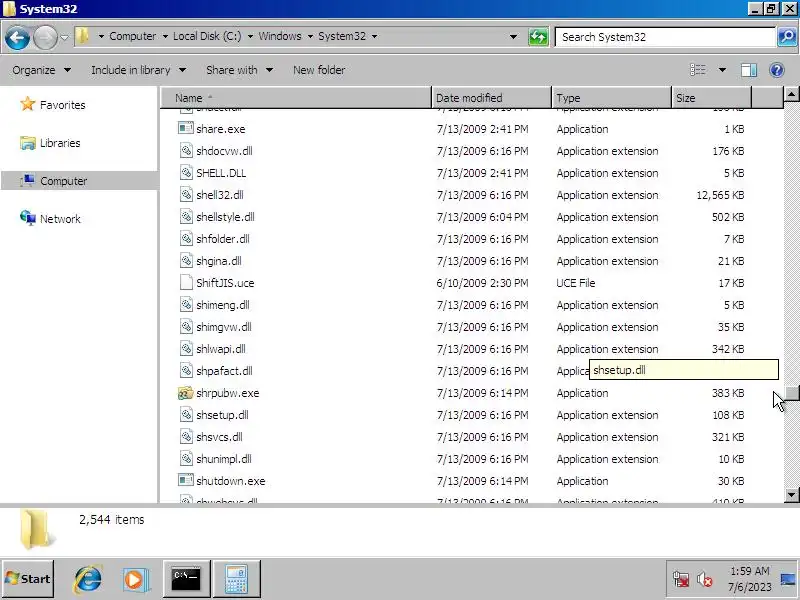The height and width of the screenshot is (600, 800).
Task: Select the file shpafact.dll
Action: coord(224,371)
